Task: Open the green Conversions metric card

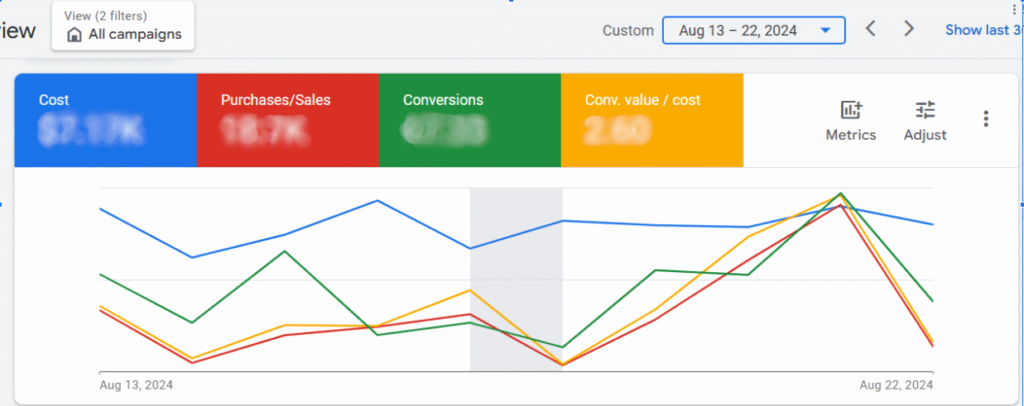Action: point(469,119)
